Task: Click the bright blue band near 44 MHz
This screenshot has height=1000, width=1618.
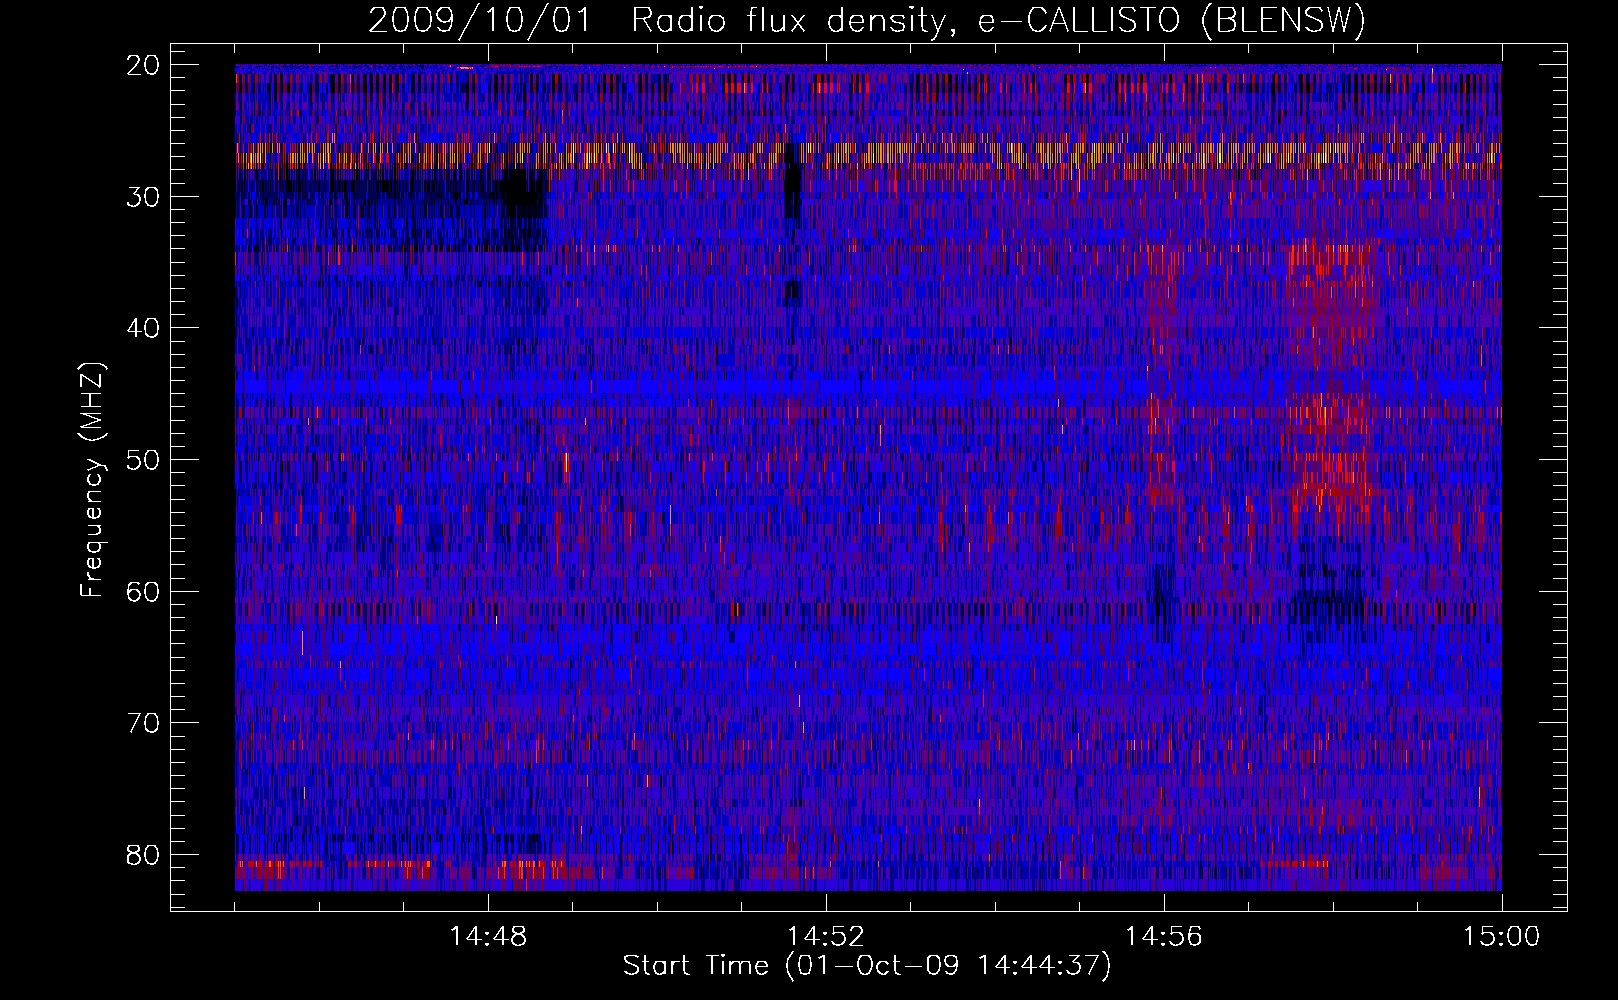Action: [868, 385]
